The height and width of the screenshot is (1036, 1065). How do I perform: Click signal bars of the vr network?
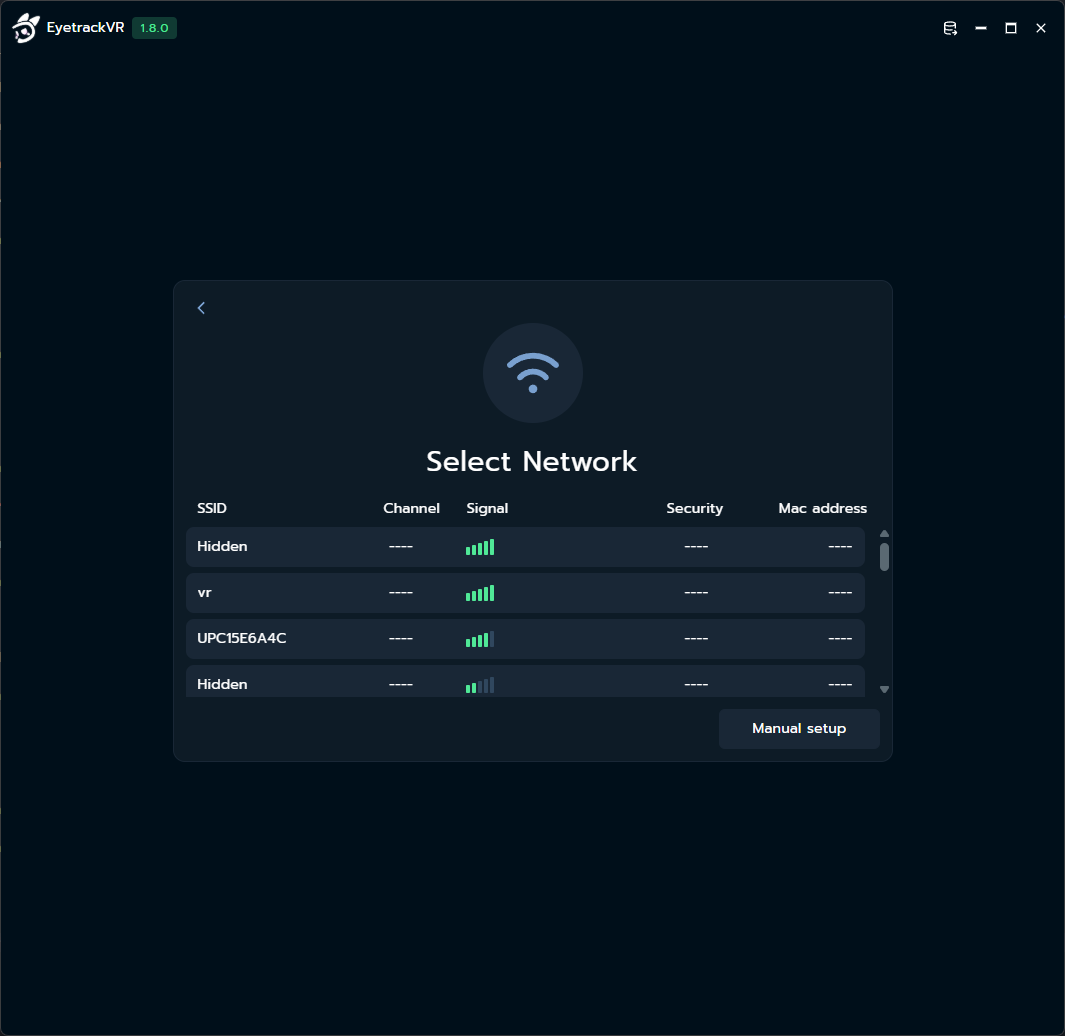[x=480, y=593]
